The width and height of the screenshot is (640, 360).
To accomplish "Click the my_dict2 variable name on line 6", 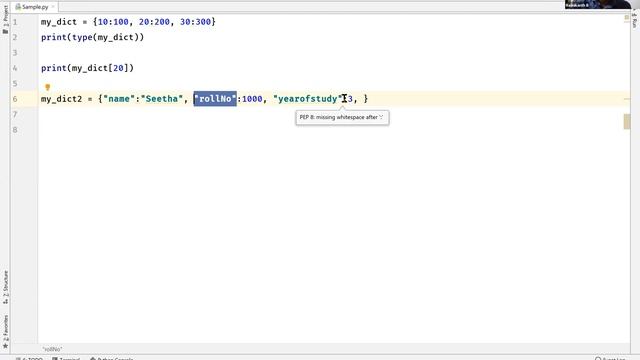I will pyautogui.click(x=61, y=99).
